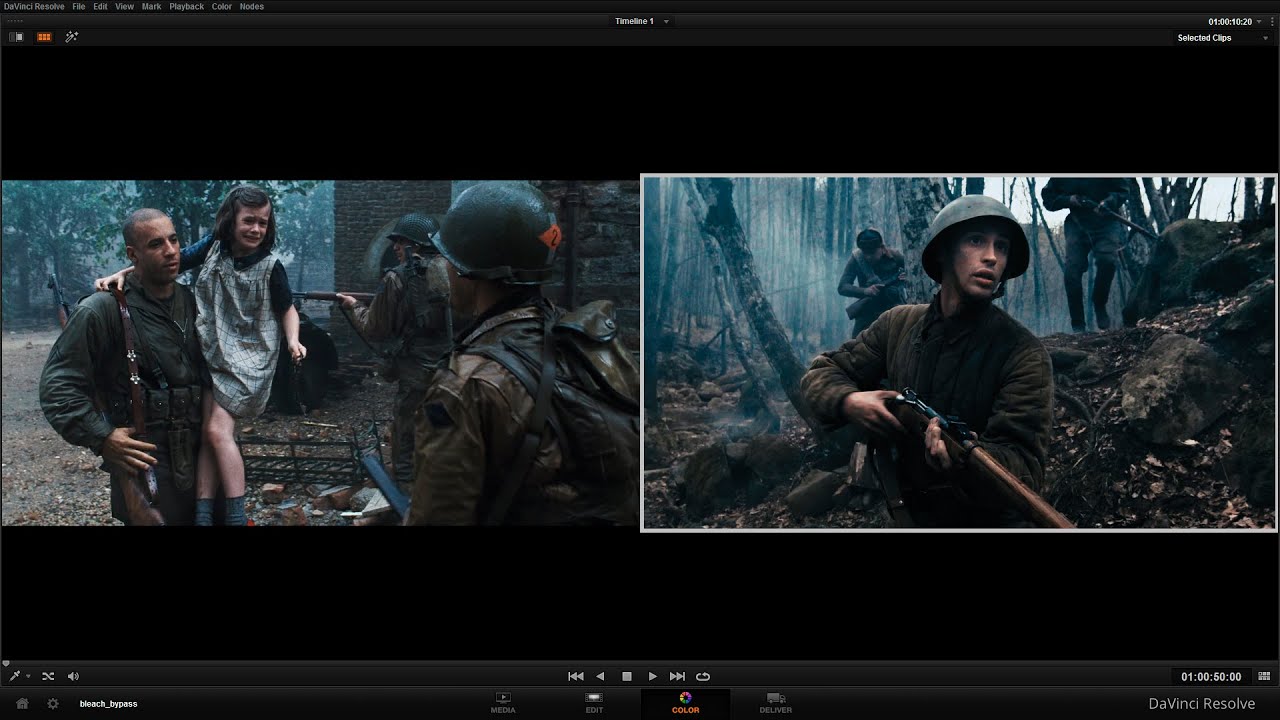The height and width of the screenshot is (720, 1280).
Task: Open the timecode 01:00:10:20 dropdown arrow
Action: [x=1259, y=21]
